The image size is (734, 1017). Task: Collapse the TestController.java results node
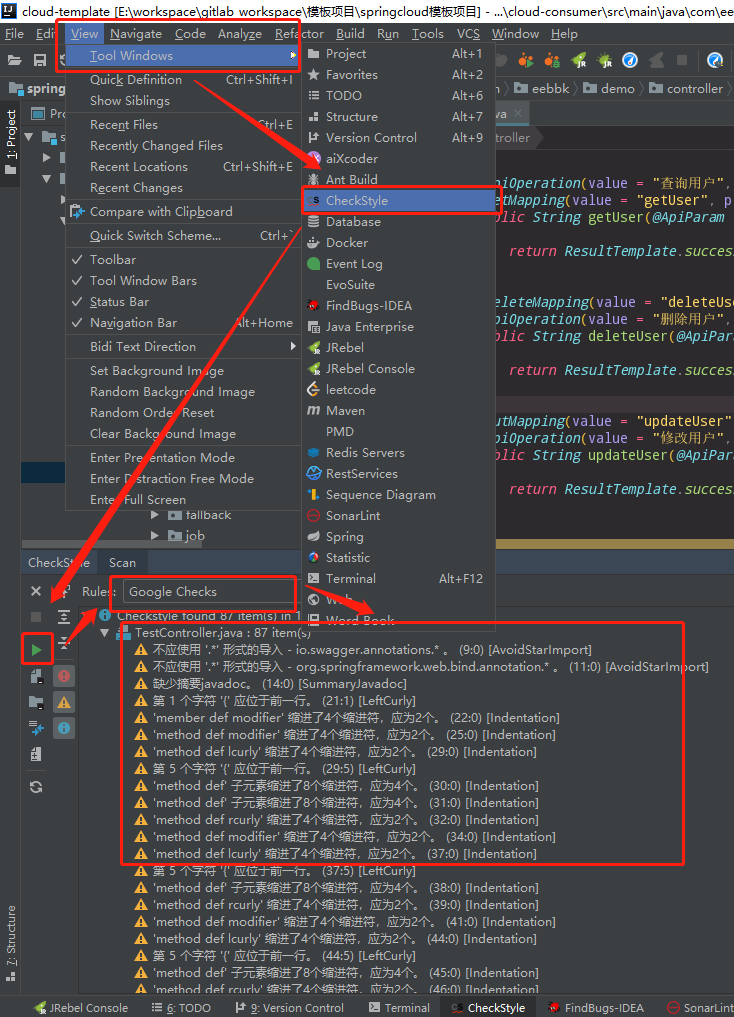(x=105, y=634)
